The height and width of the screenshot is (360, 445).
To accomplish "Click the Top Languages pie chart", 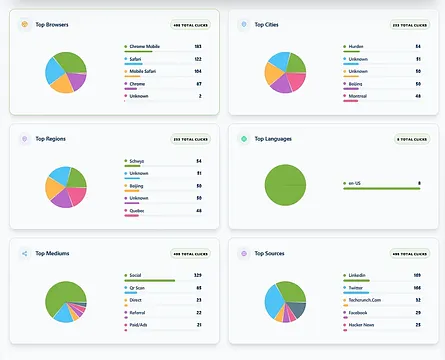I will coord(285,185).
